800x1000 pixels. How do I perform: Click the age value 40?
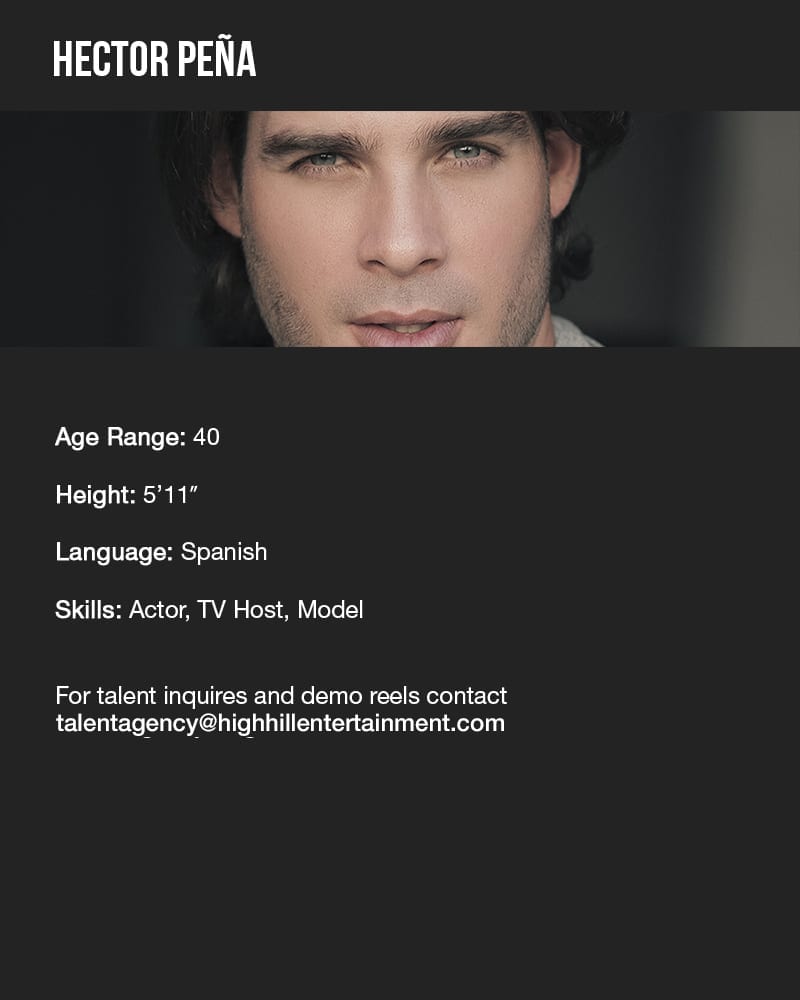pyautogui.click(x=206, y=438)
